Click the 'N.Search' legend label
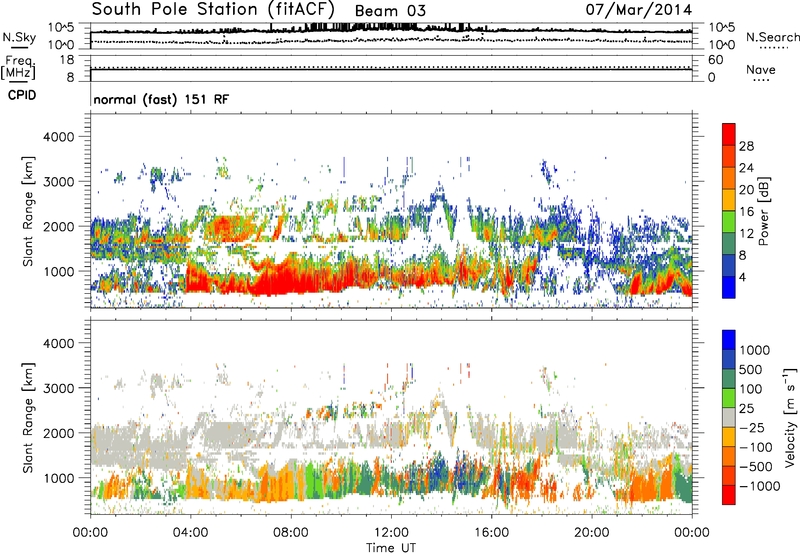This screenshot has height=554, width=800. coord(772,37)
